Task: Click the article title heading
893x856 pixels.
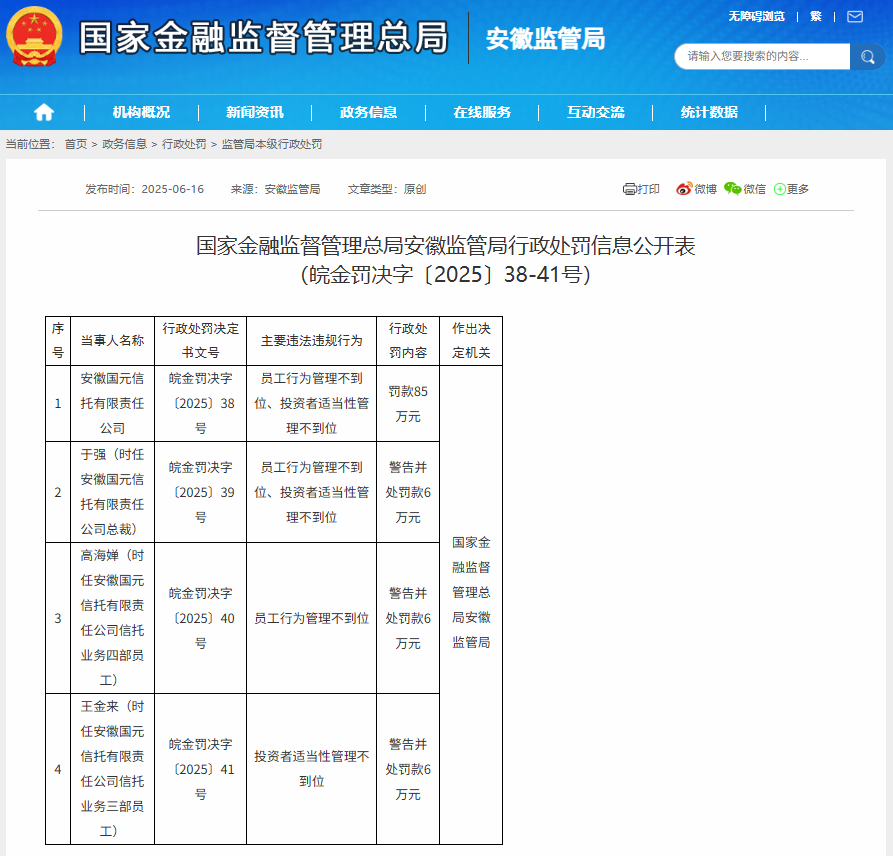Action: tap(446, 260)
